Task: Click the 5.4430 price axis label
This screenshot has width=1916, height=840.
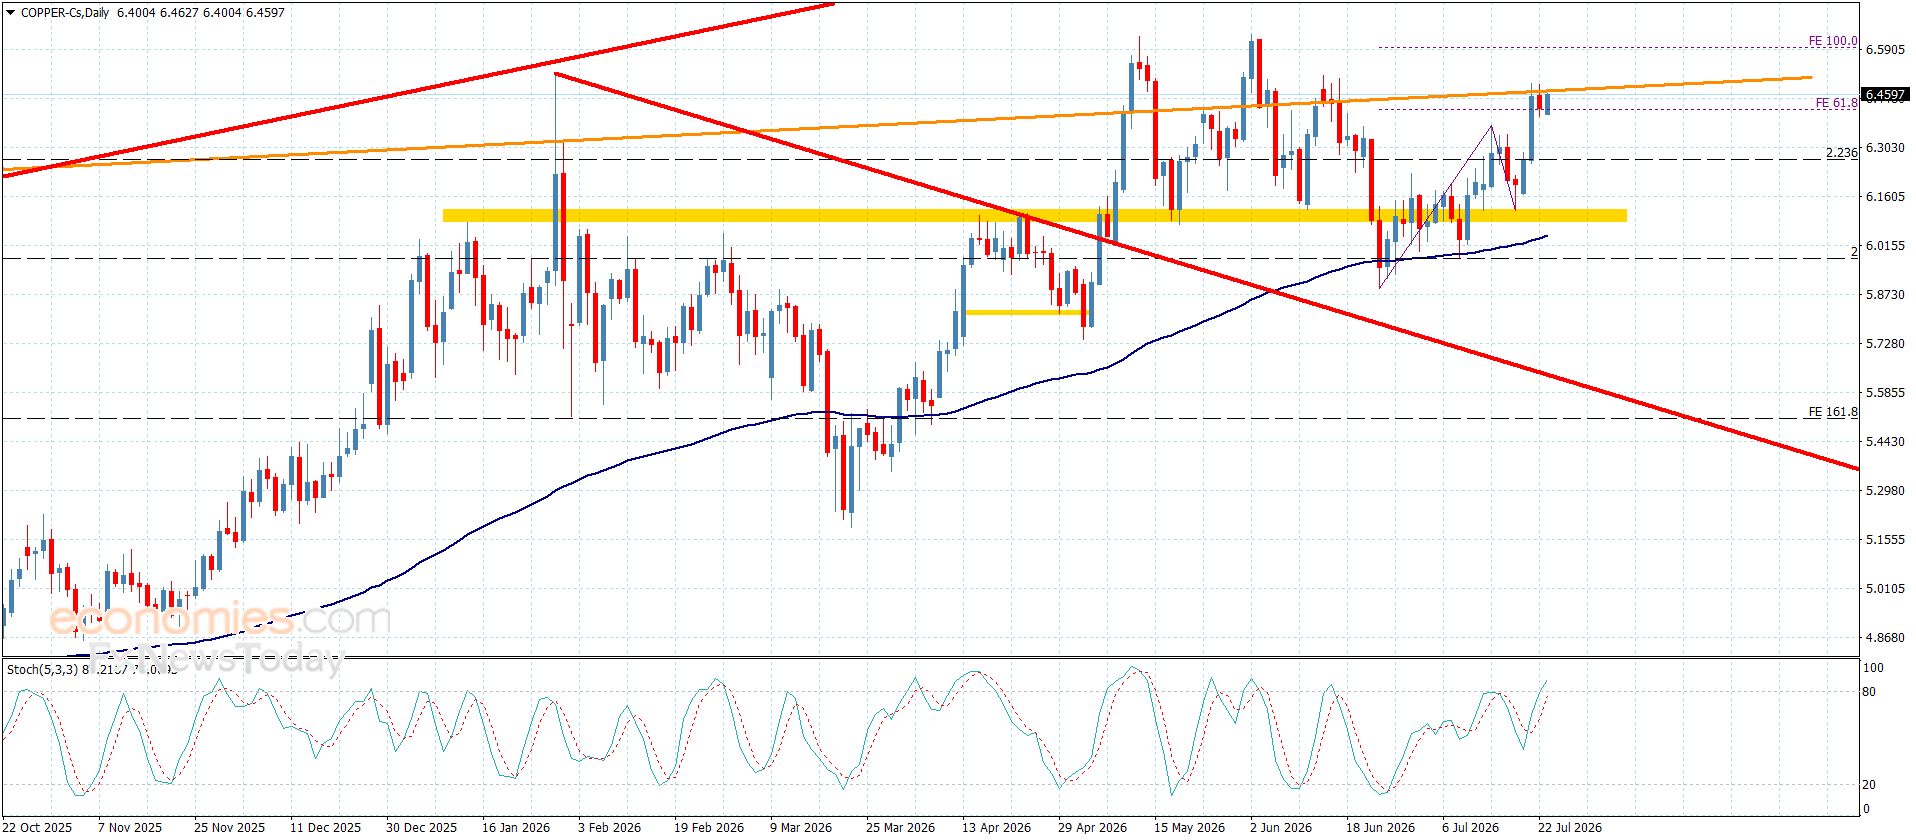Action: click(x=1885, y=442)
